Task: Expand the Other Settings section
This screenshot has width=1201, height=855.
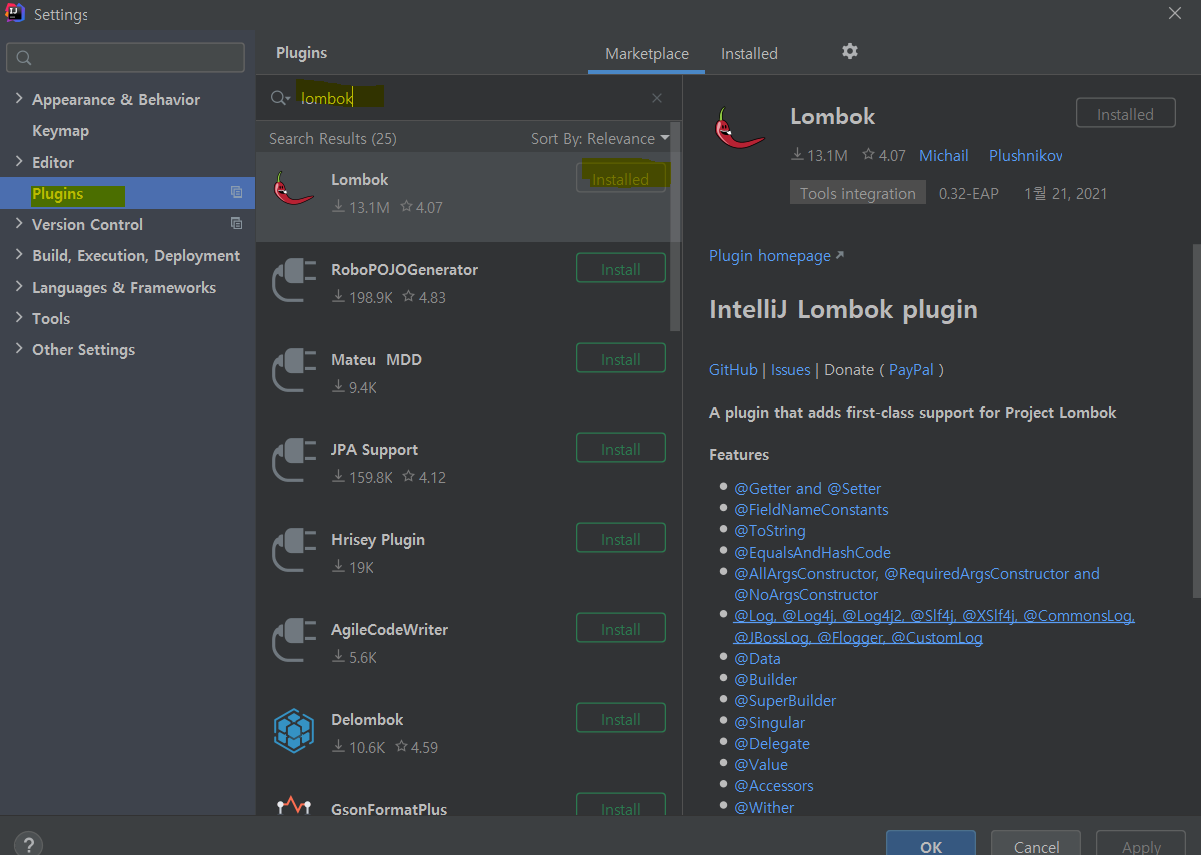Action: (x=19, y=349)
